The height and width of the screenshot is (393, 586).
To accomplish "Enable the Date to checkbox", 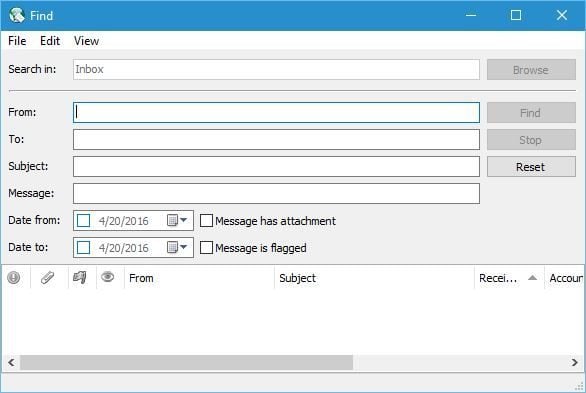I will point(83,247).
